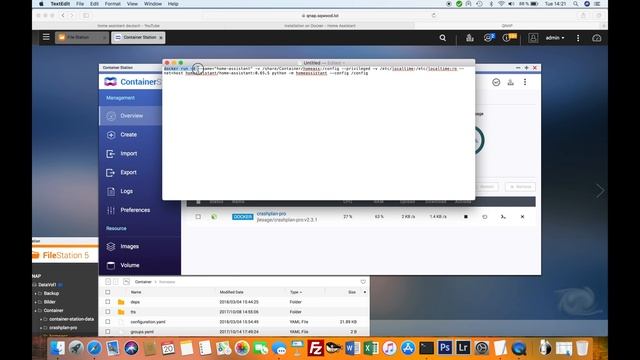Add current folder to File Station favorites heart
Screen dimensions: 640x360
(x=363, y=282)
